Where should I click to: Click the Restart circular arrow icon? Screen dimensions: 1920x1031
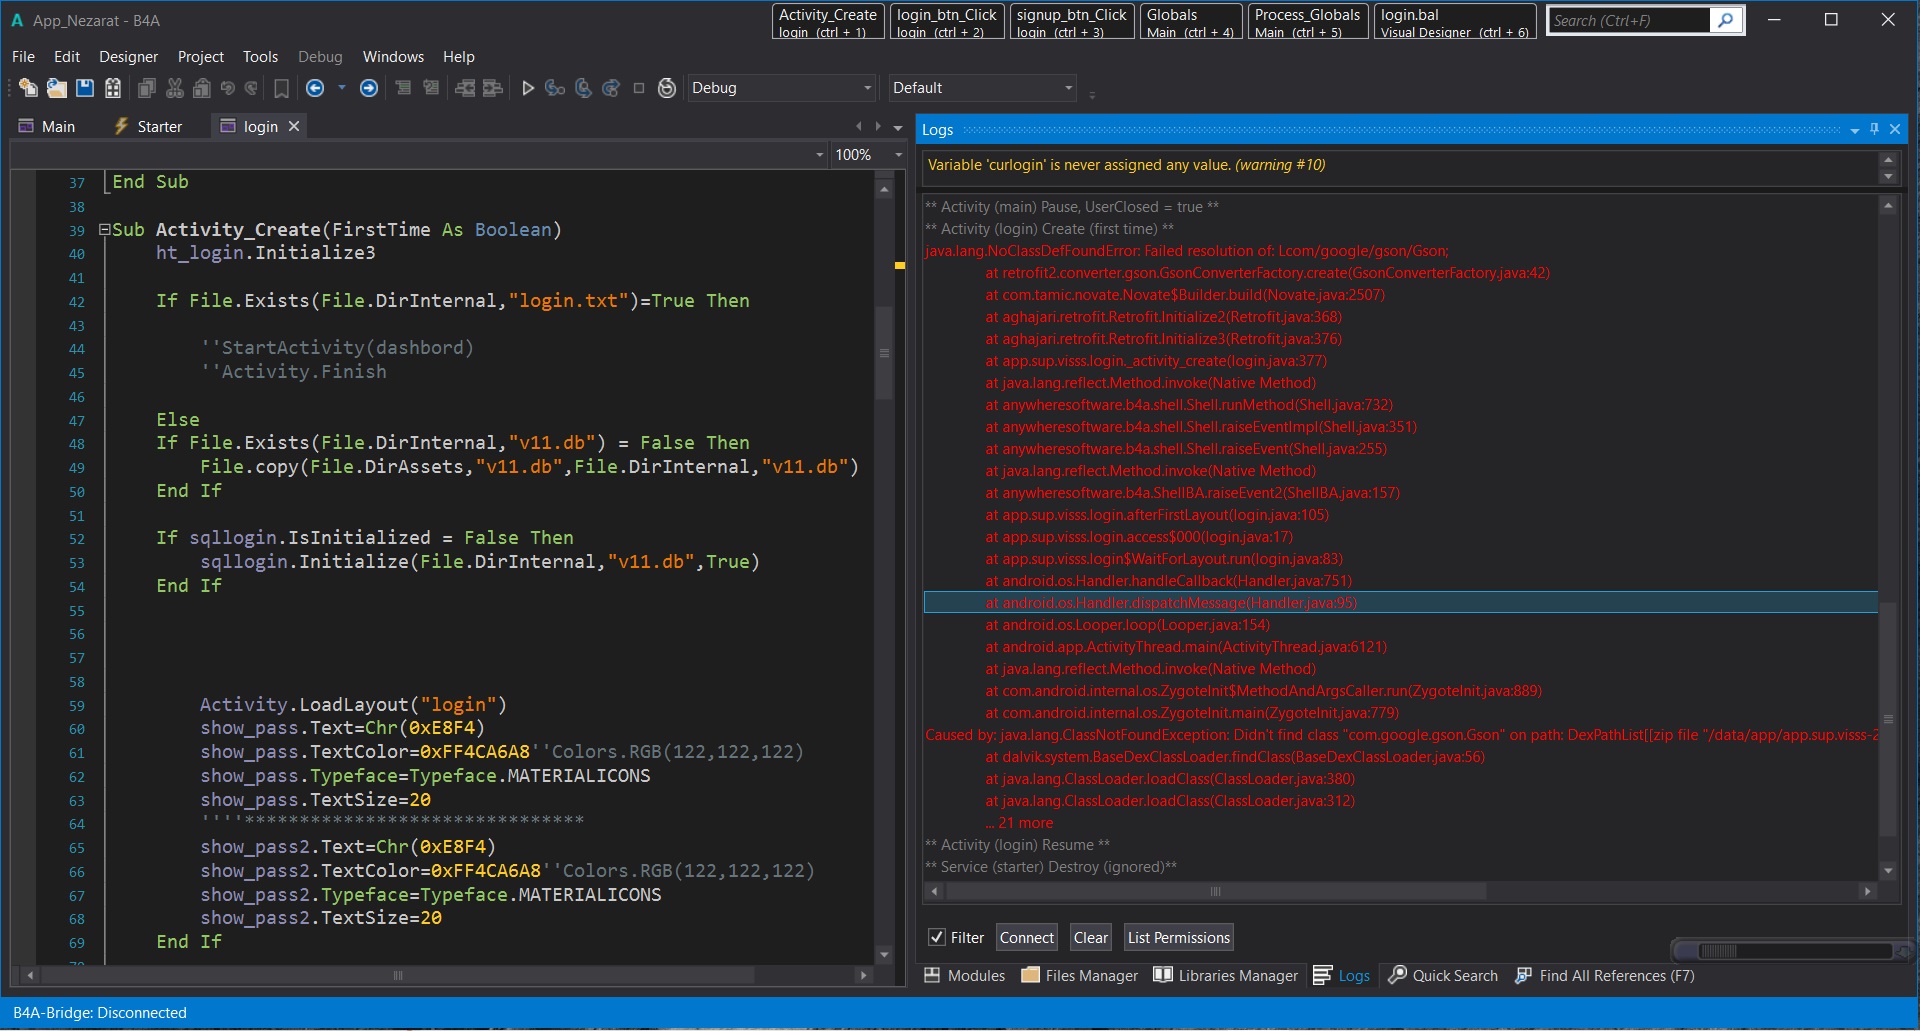(667, 88)
